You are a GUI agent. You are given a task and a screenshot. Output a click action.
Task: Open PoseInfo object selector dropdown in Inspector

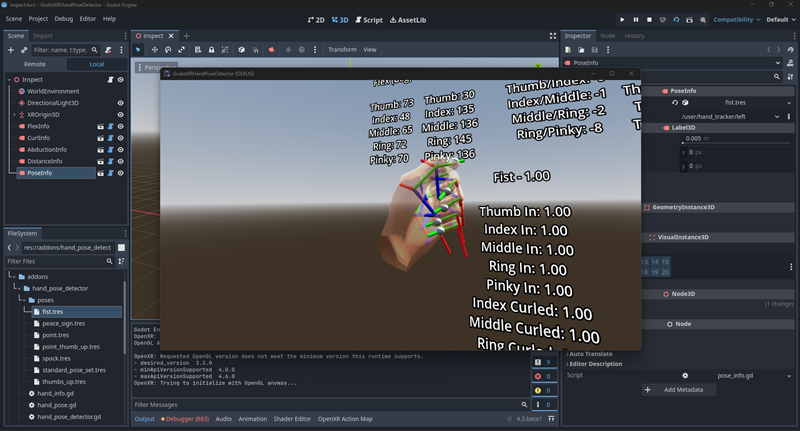pos(778,63)
